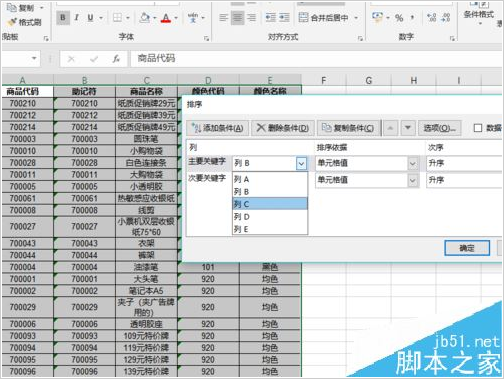Open font color dropdown arrow
Viewport: 504px width, 379px height.
tap(176, 18)
